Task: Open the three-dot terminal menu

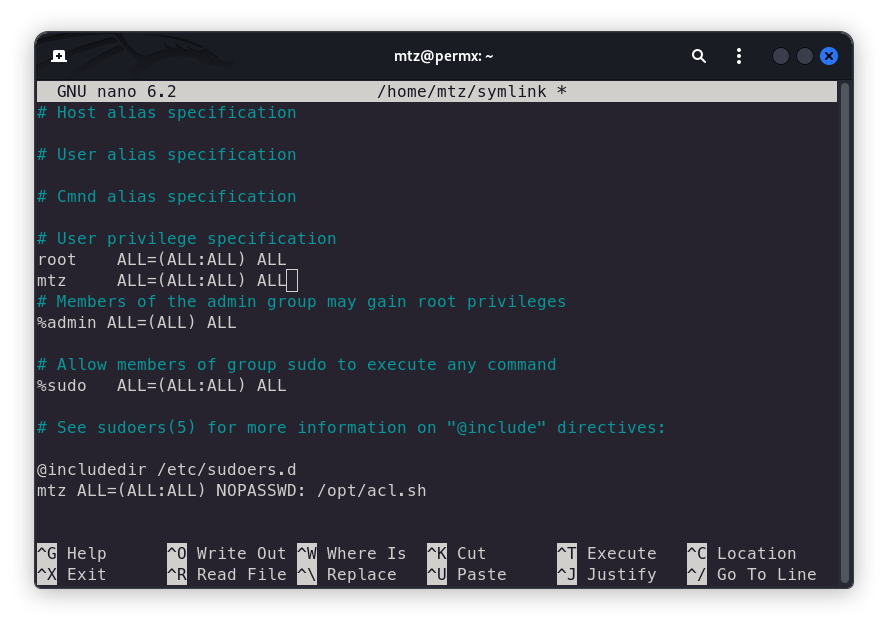Action: (739, 56)
